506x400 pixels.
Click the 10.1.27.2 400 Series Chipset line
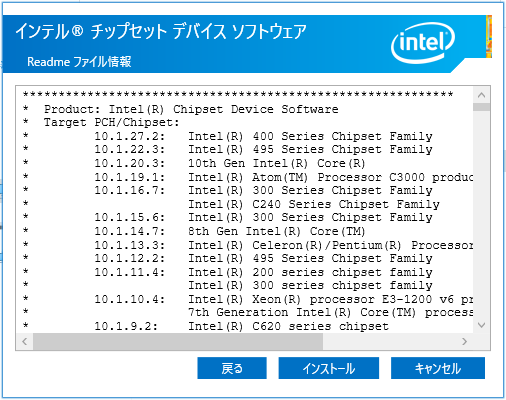[x=263, y=136]
